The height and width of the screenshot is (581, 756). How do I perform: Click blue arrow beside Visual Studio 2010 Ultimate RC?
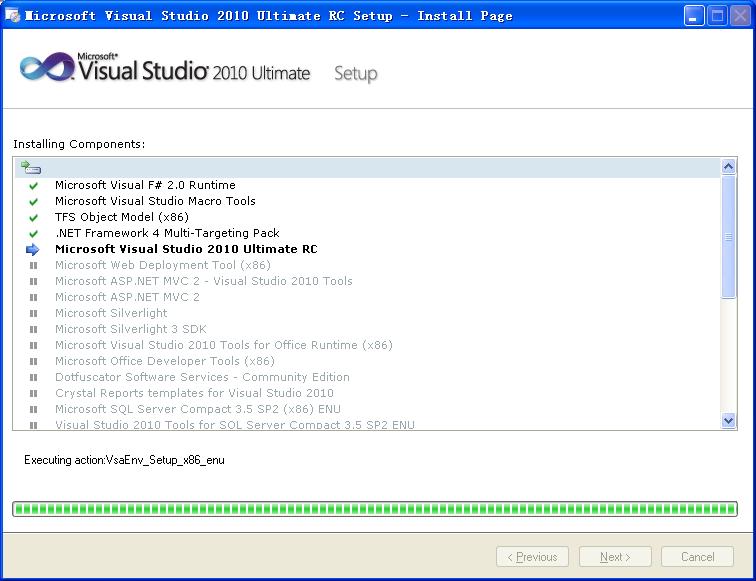click(32, 249)
